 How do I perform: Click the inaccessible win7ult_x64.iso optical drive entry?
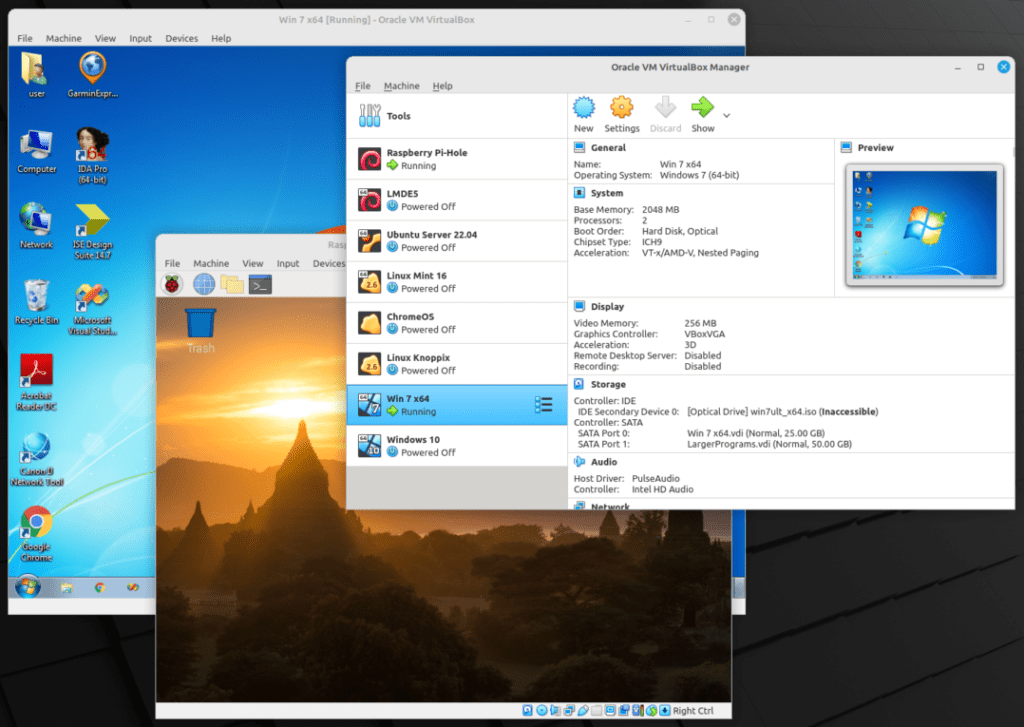click(x=782, y=412)
